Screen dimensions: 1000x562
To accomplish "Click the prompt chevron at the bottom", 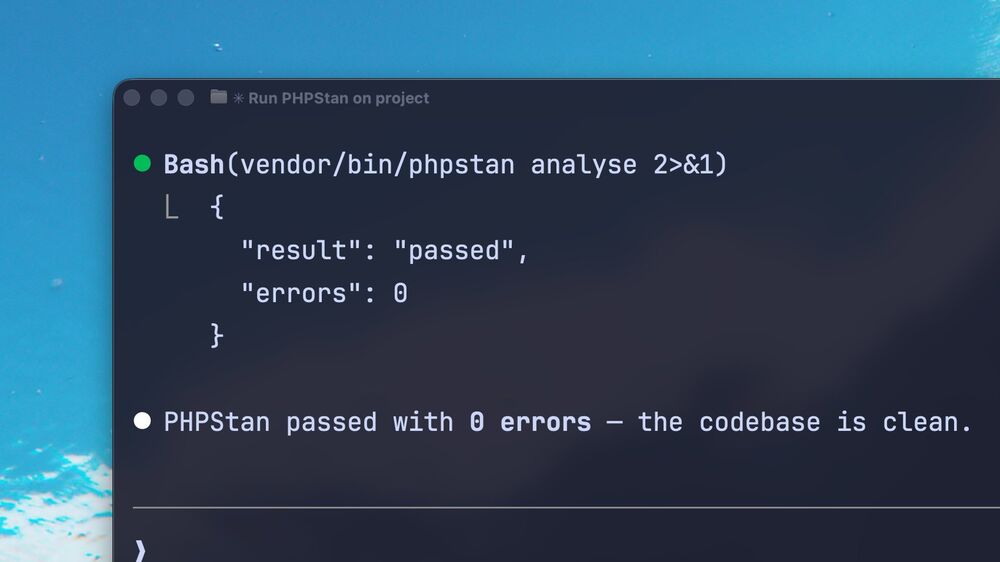I will pos(140,550).
